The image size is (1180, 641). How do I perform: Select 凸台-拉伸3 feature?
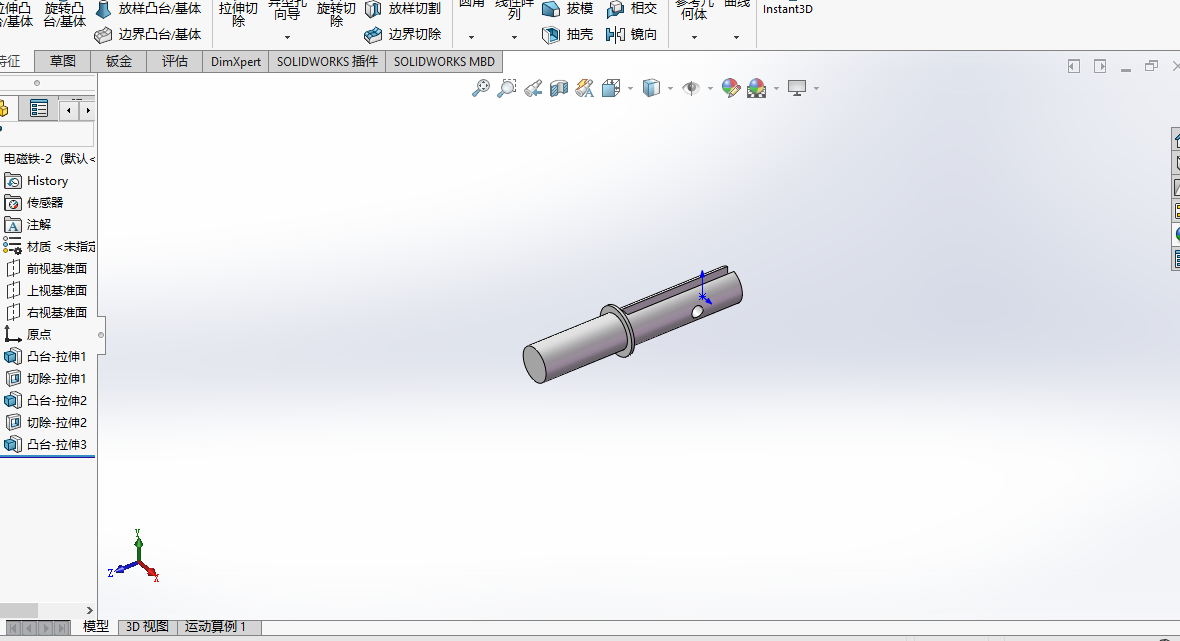[x=45, y=445]
